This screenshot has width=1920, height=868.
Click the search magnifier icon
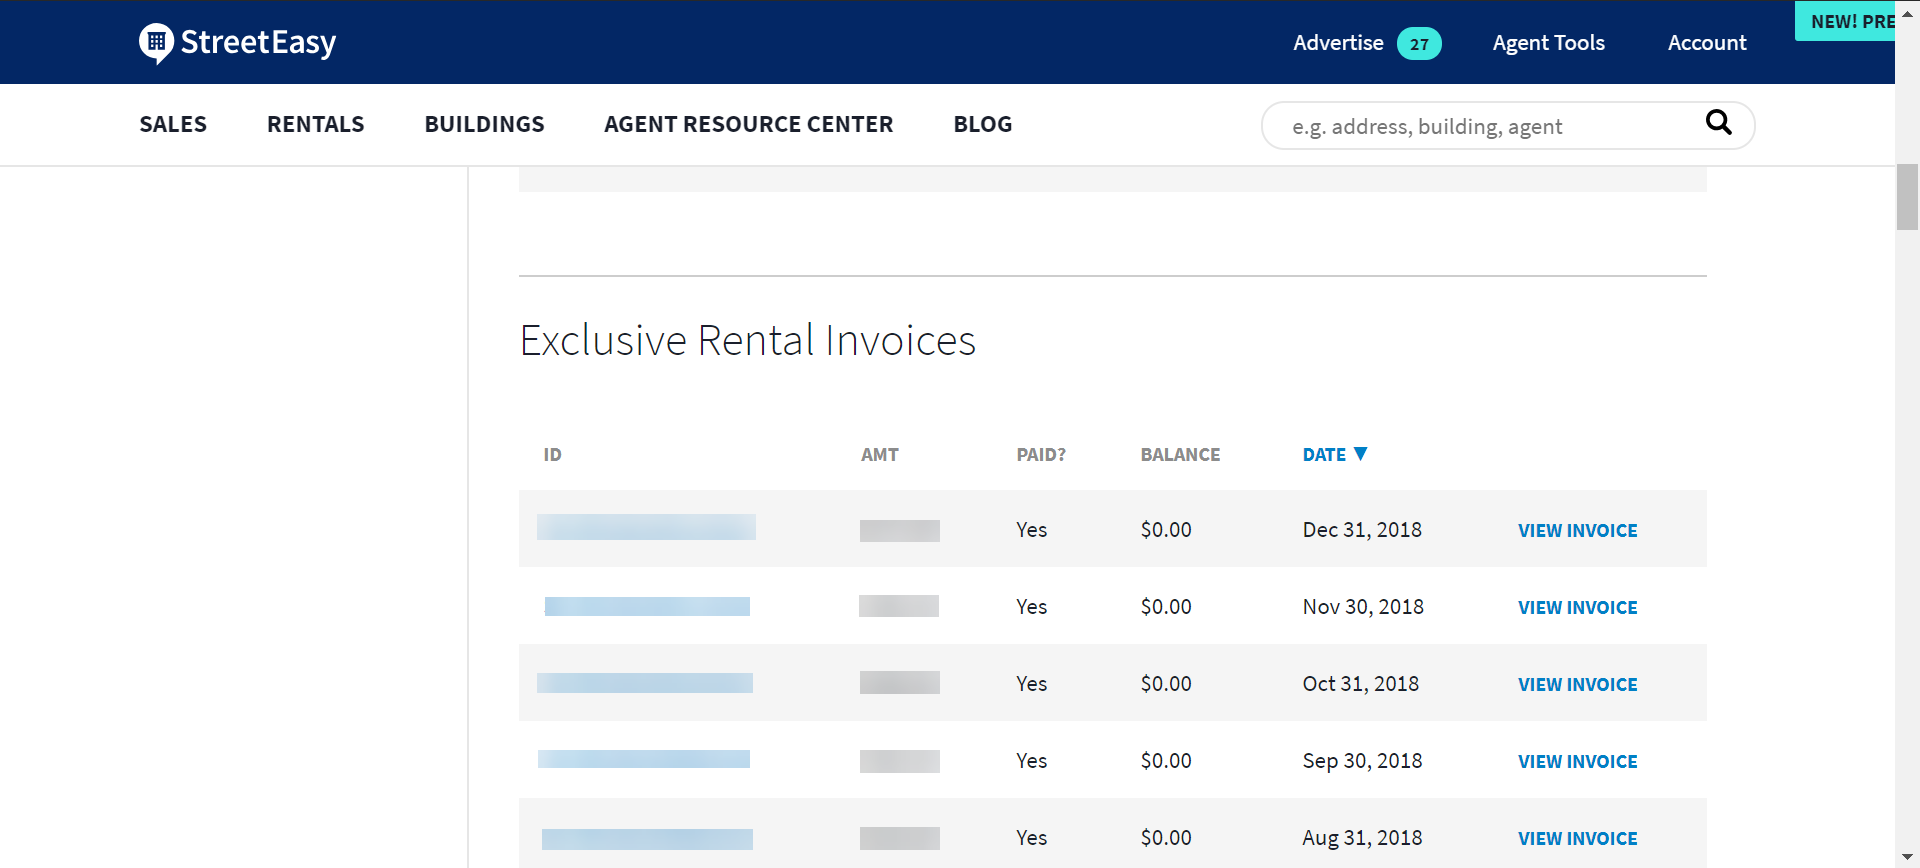pyautogui.click(x=1718, y=123)
